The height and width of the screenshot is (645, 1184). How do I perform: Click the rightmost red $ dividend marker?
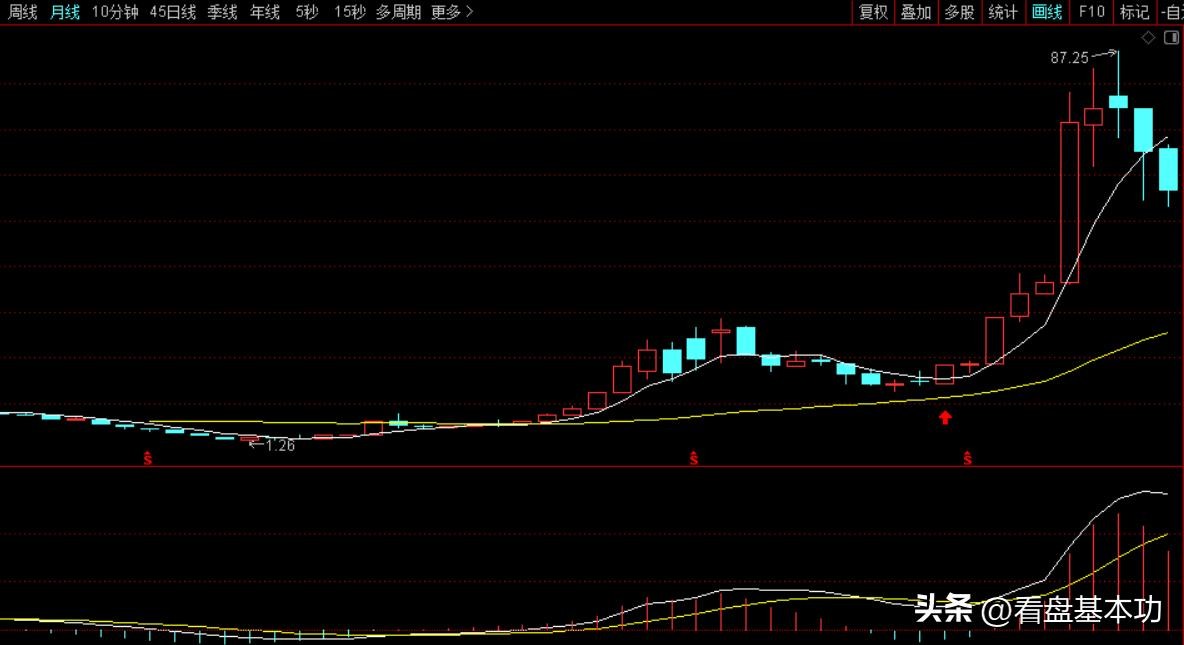point(968,458)
